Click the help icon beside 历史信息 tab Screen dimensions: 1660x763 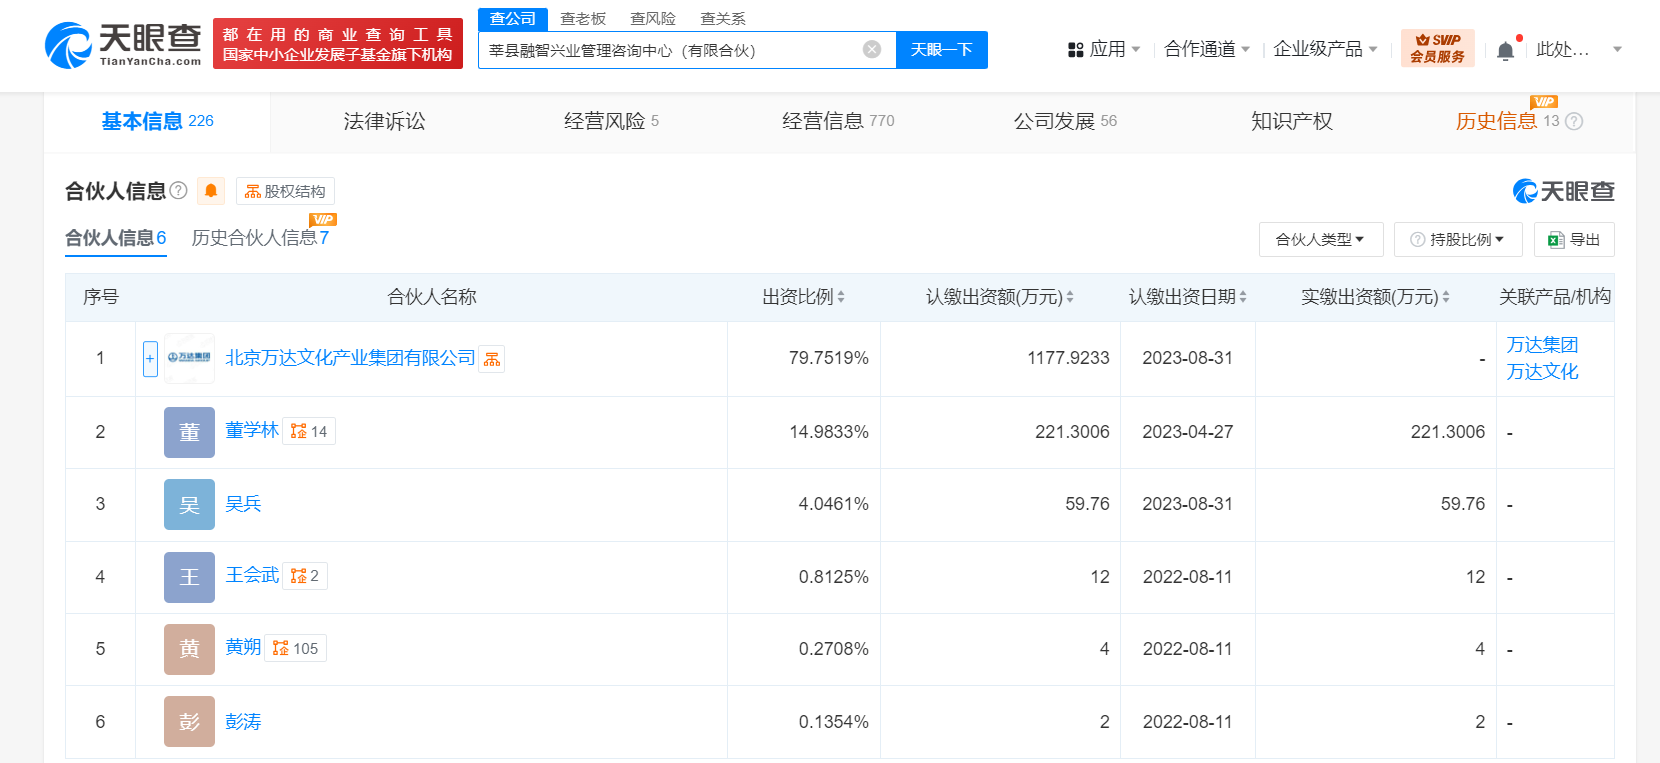(x=1574, y=121)
